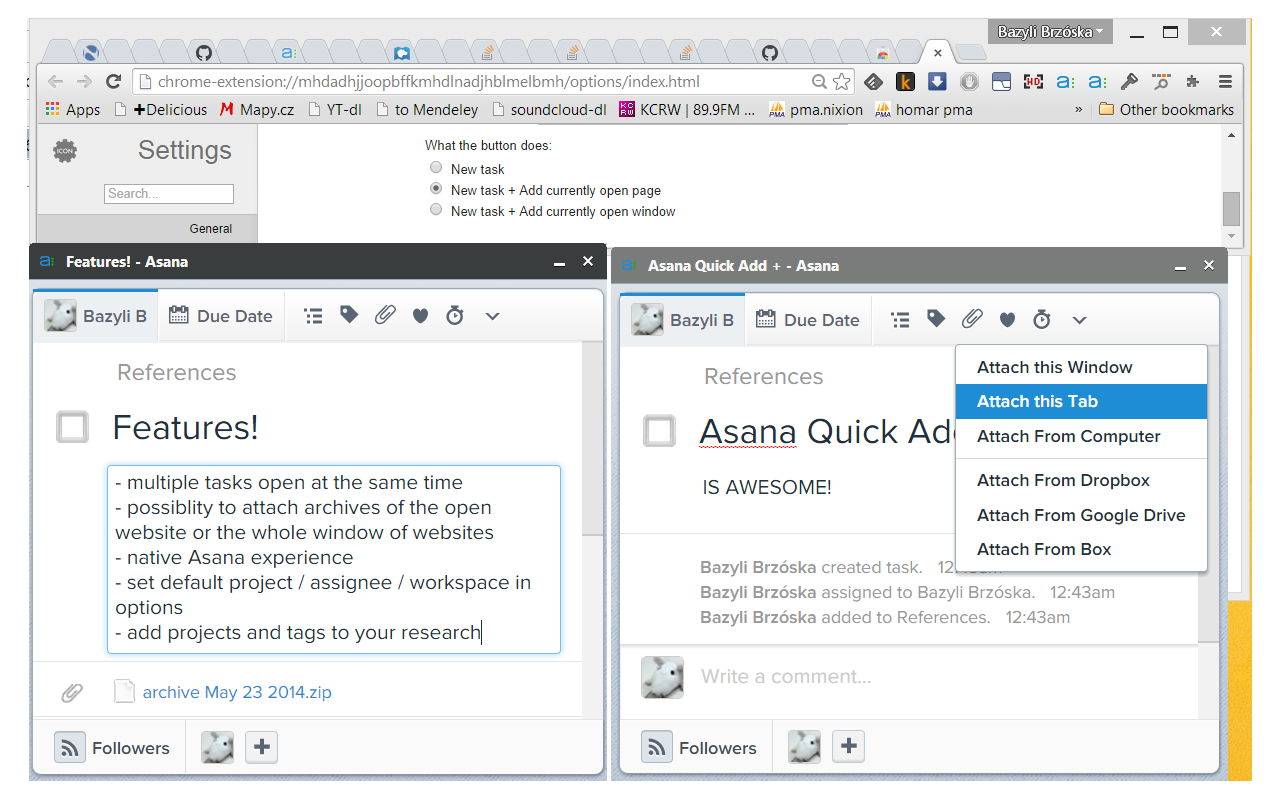Click the Settings gear icon on options page

(65, 151)
